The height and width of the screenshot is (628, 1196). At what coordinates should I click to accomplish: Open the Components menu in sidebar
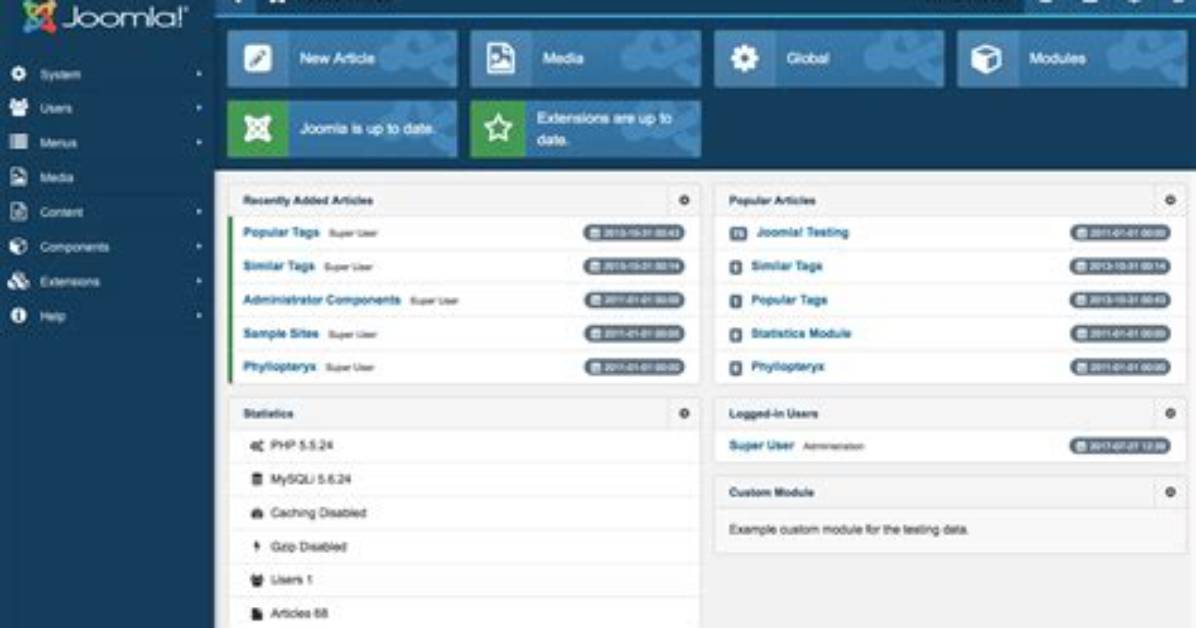(x=74, y=246)
